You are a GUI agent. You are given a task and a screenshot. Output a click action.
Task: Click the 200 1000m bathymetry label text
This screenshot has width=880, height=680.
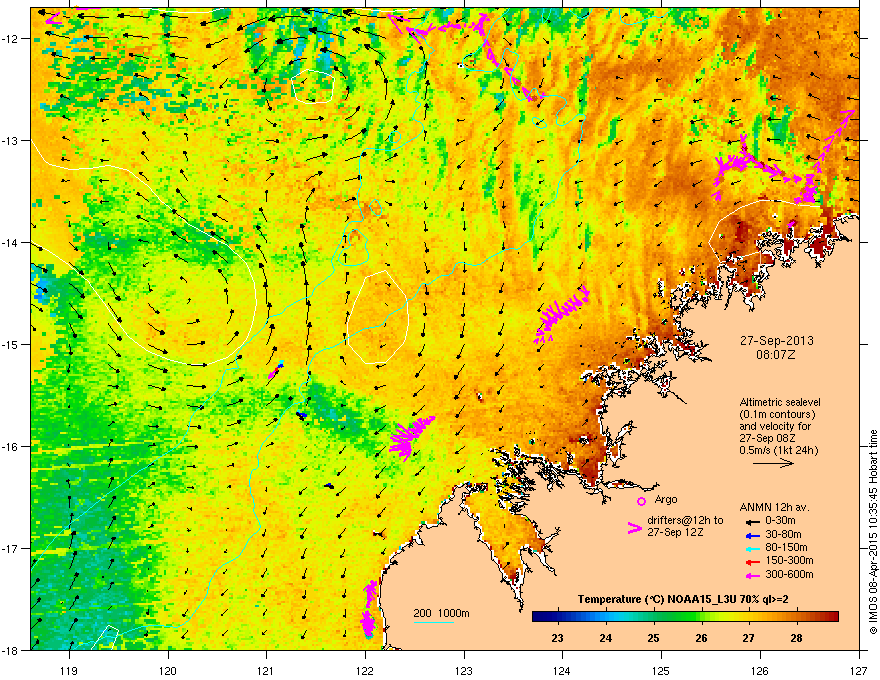(x=441, y=613)
